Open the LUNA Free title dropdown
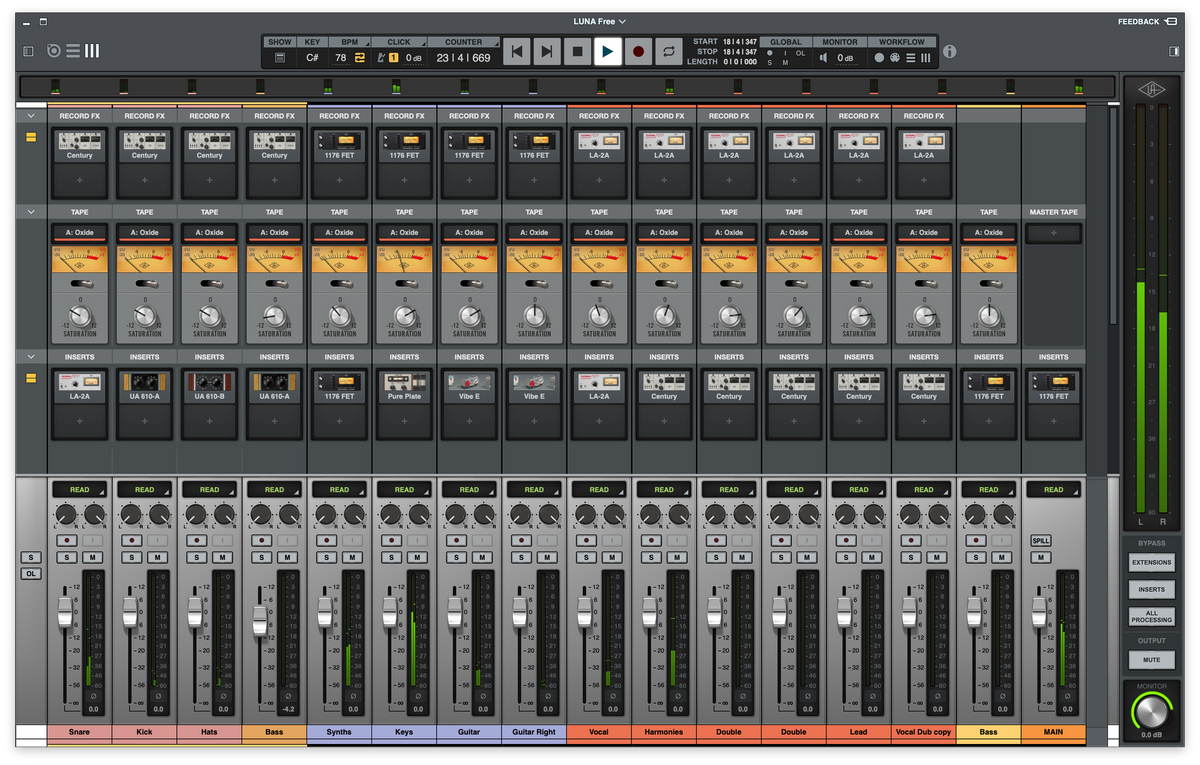This screenshot has height=765, width=1200. [x=600, y=21]
